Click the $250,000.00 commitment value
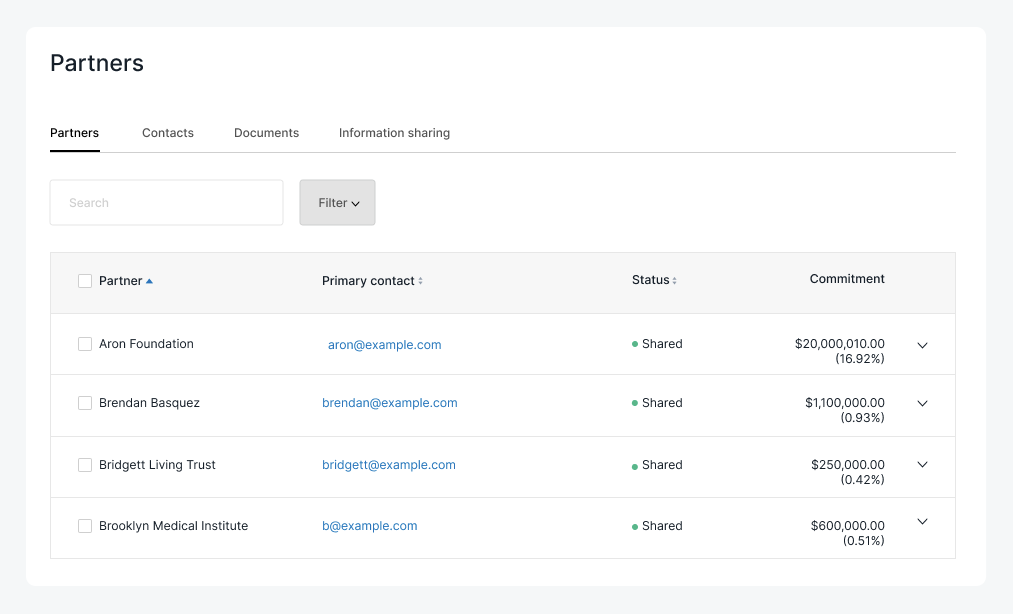 pos(848,465)
